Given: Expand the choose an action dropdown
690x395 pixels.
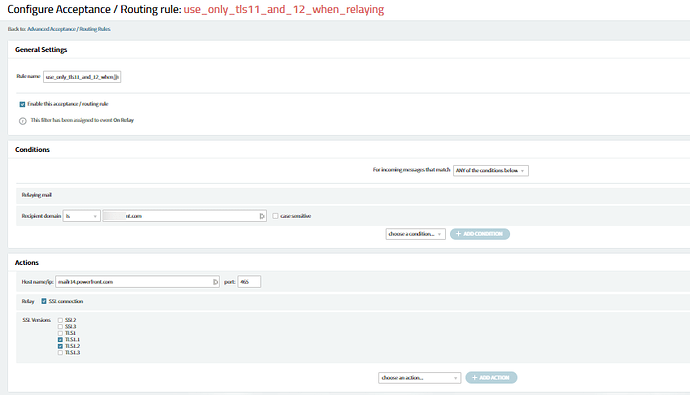Looking at the screenshot, I should coord(419,378).
